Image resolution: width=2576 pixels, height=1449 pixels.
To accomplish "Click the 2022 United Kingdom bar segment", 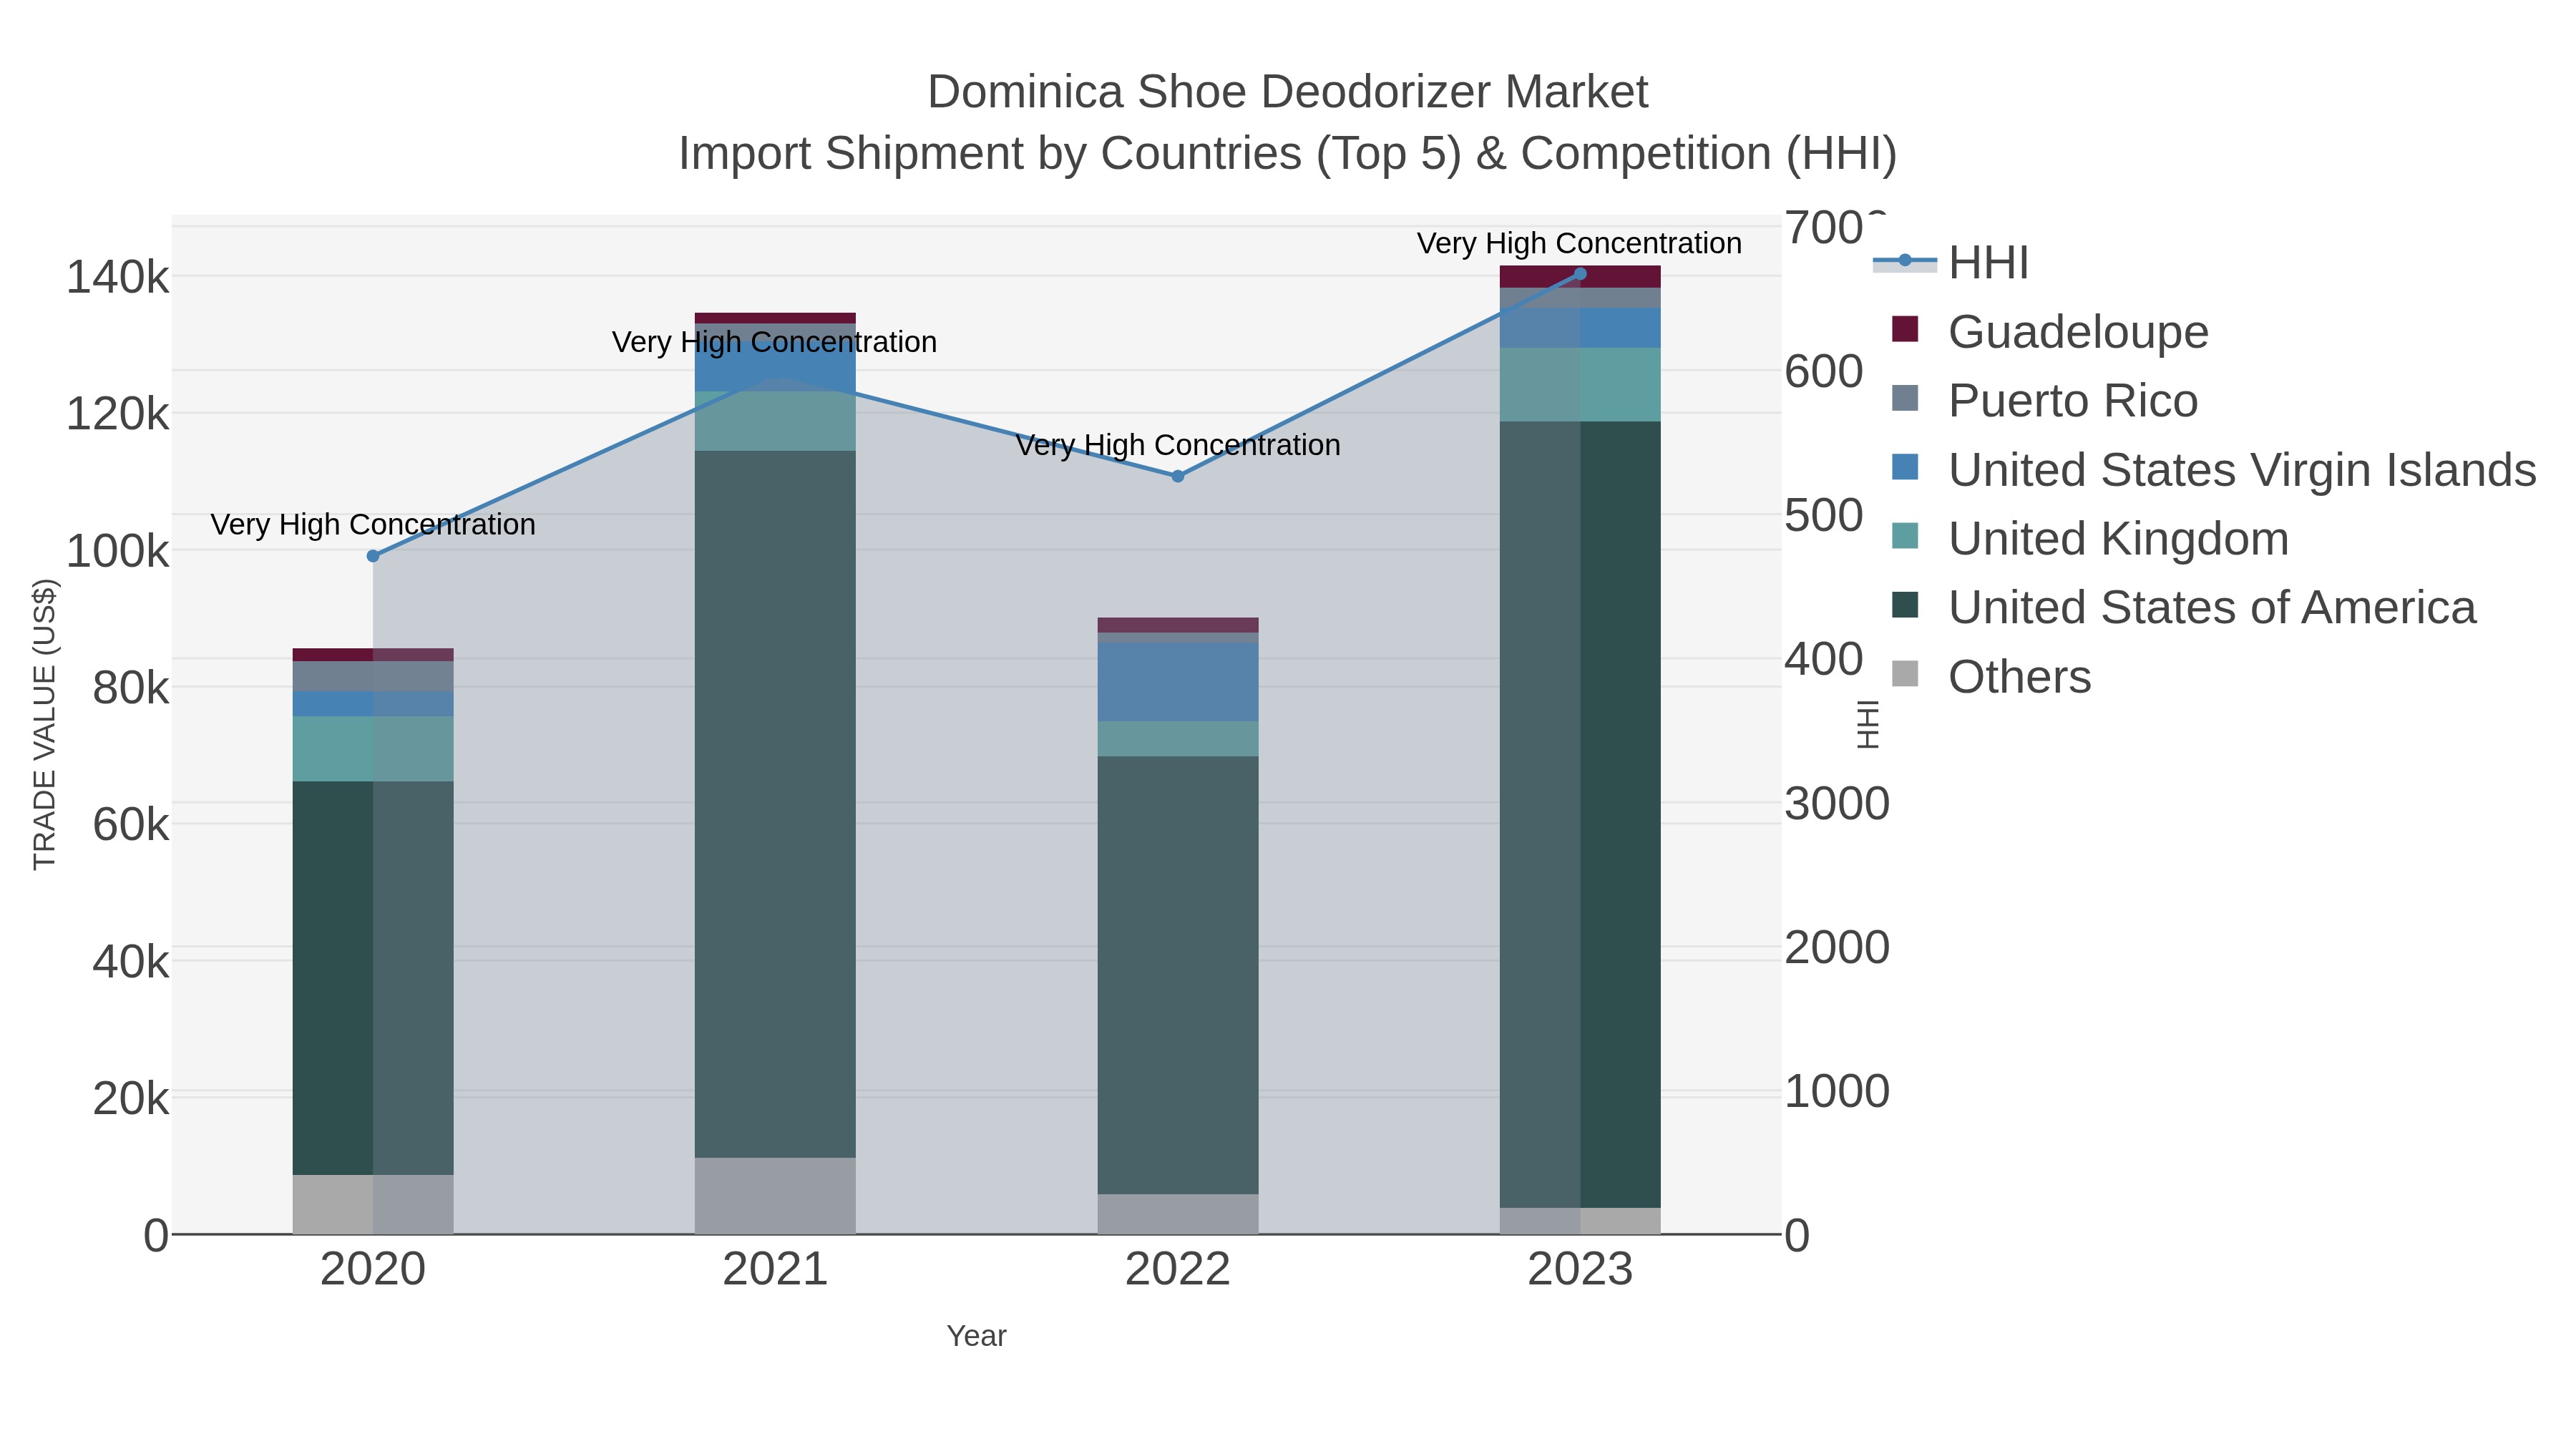I will pos(1178,739).
